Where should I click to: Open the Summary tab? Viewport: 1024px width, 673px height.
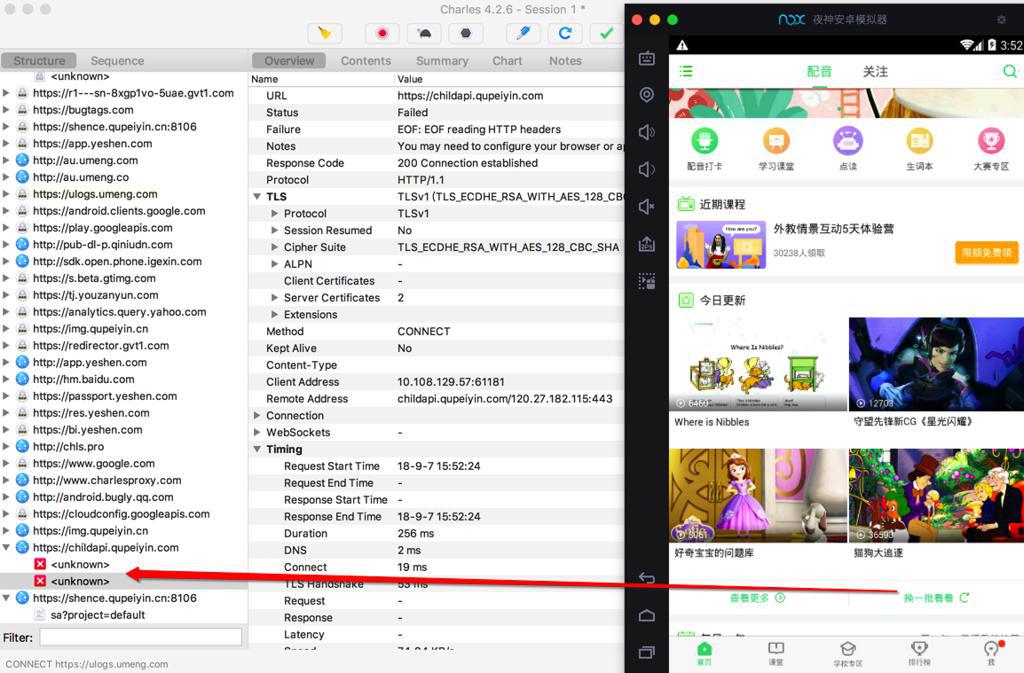(442, 61)
